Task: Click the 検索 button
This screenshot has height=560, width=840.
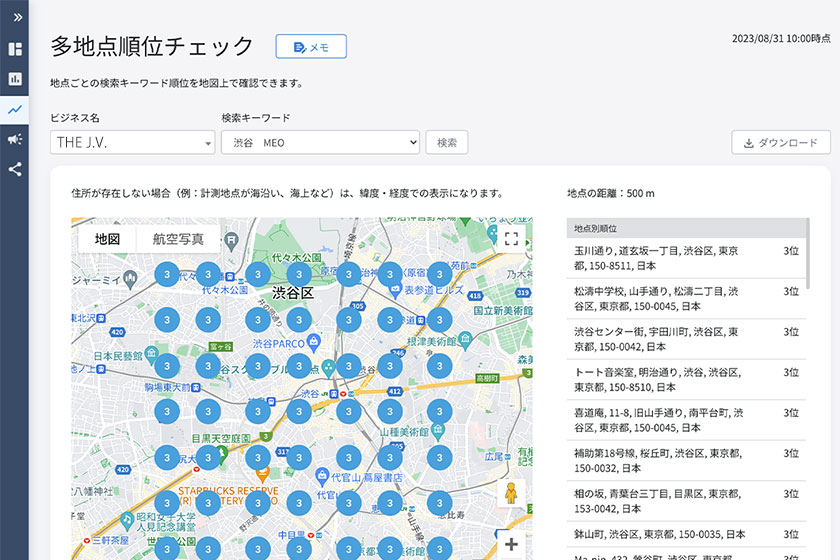Action: (447, 143)
